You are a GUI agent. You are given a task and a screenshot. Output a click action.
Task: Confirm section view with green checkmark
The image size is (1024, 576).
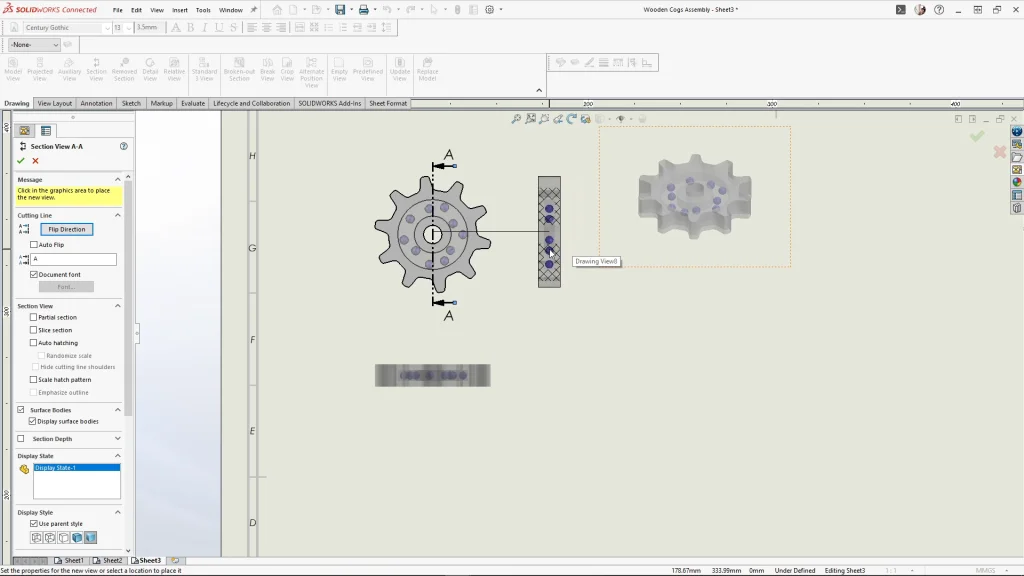pos(20,161)
